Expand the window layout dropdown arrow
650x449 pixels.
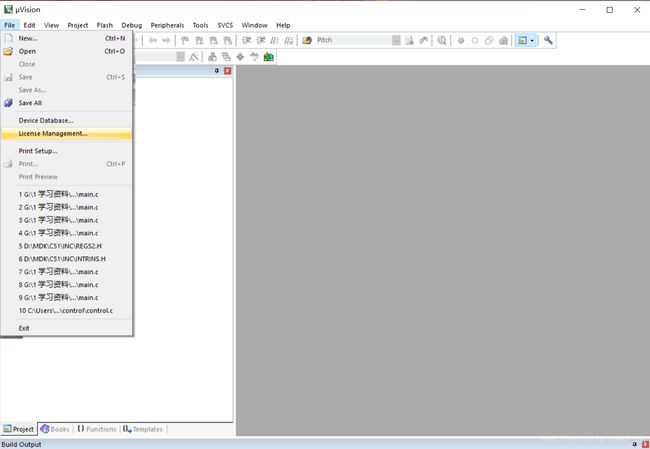[532, 40]
